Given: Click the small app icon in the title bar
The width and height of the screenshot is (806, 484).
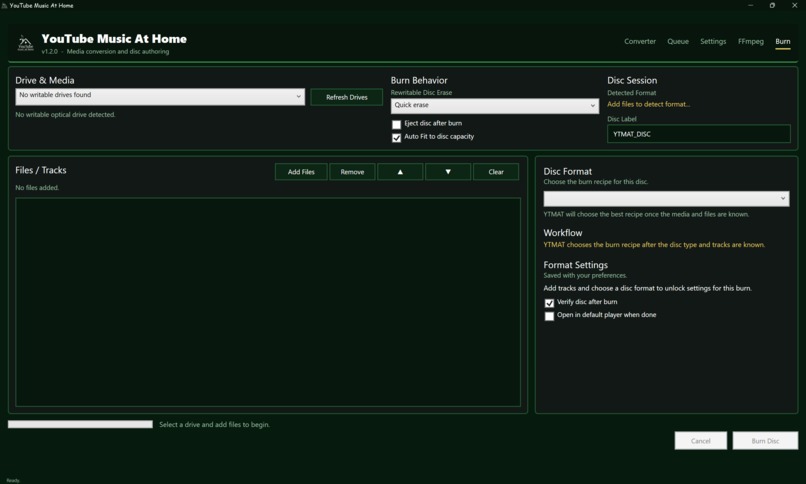Looking at the screenshot, I should click(x=4, y=6).
